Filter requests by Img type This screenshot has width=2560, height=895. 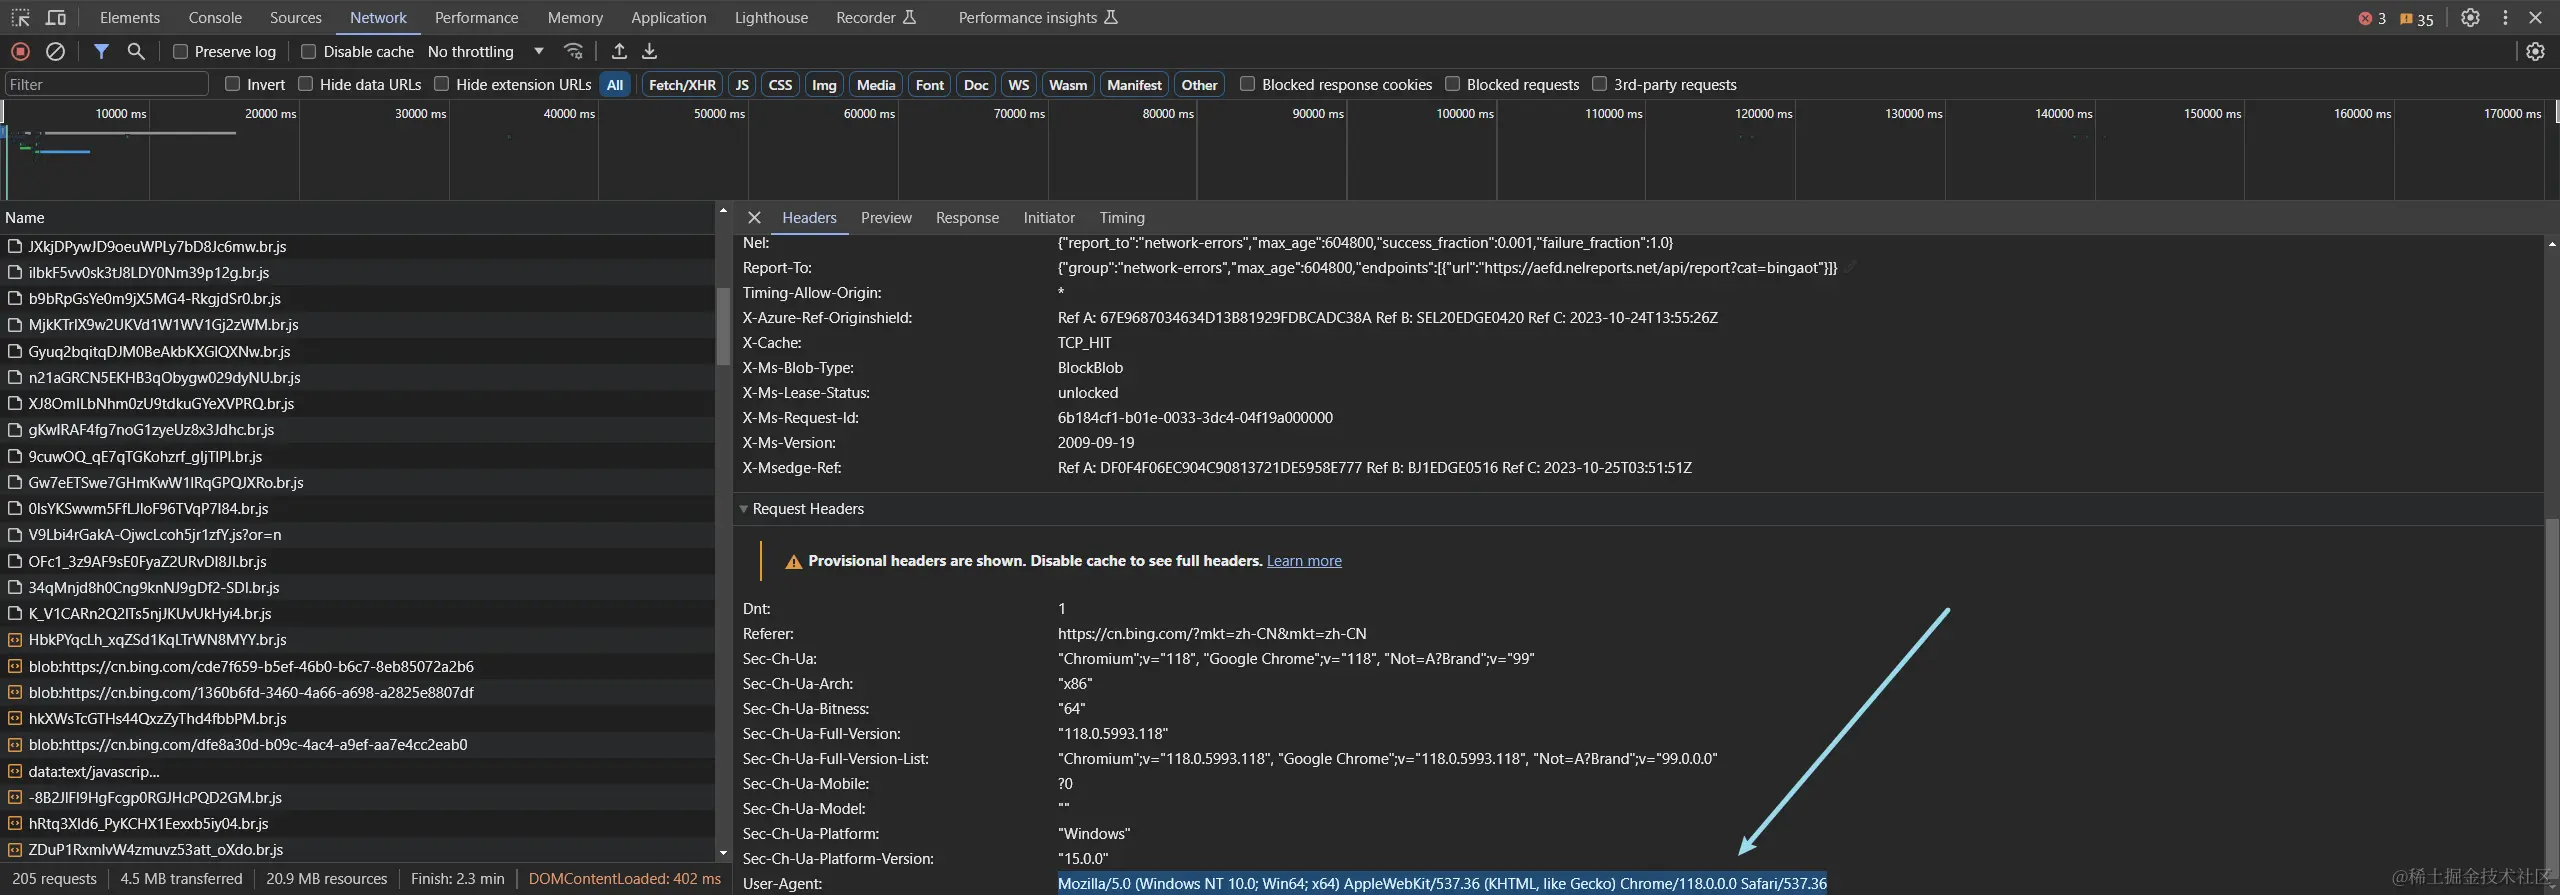[824, 84]
